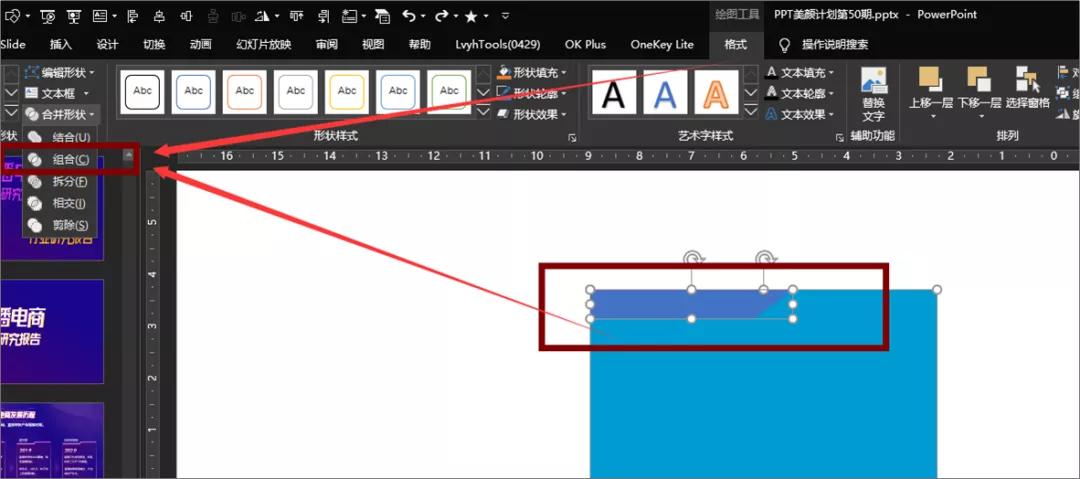Open the 文本框 (Text Box) dropdown
Screen dimensions: 1080x479
(58, 92)
